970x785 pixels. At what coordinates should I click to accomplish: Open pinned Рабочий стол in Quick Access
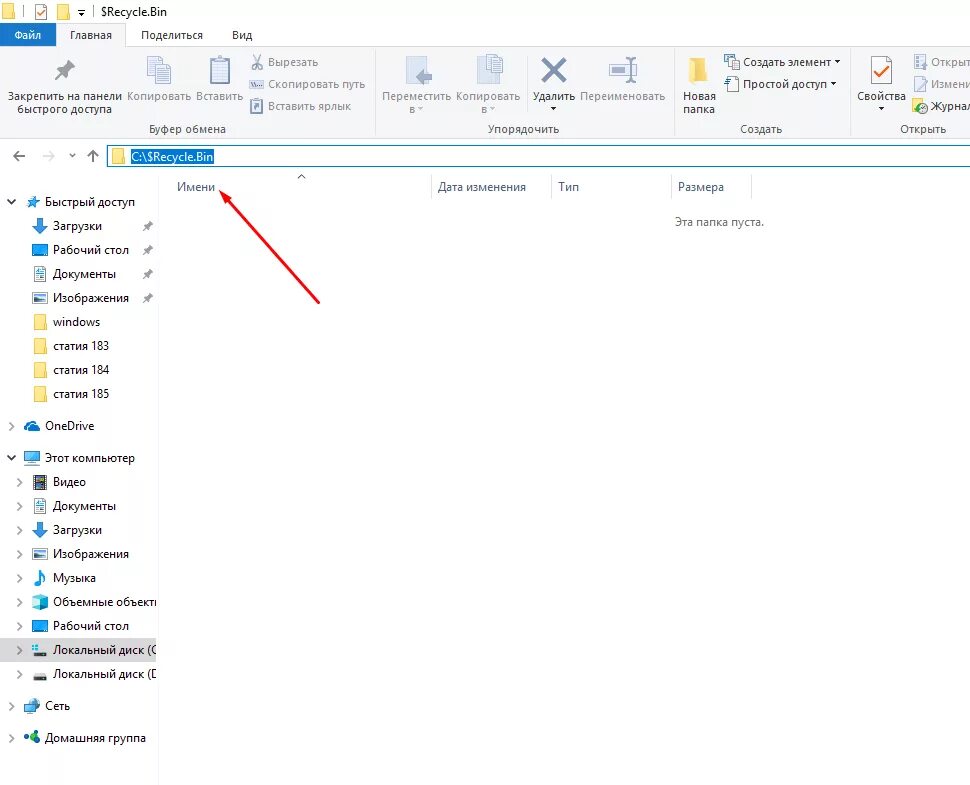pos(91,250)
